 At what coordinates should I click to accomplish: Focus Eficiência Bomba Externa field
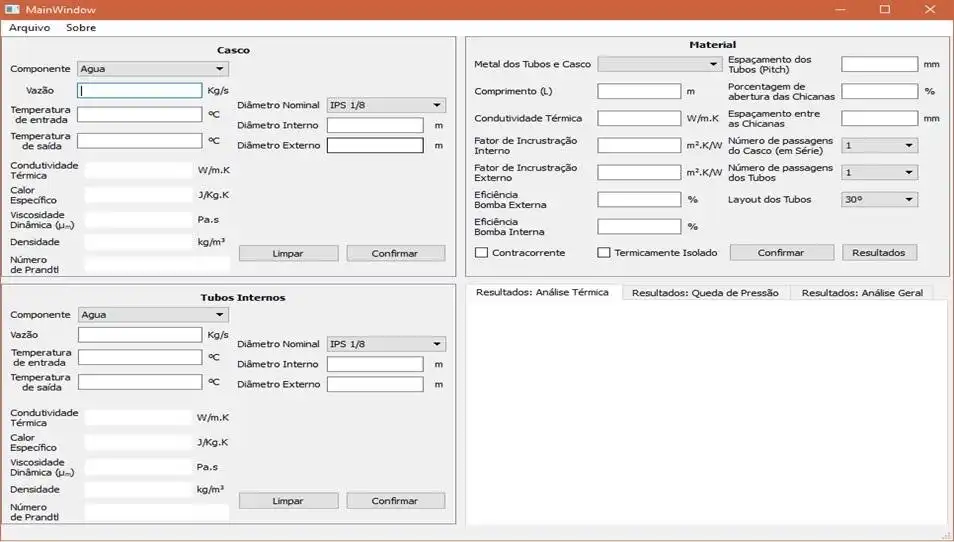coord(639,200)
